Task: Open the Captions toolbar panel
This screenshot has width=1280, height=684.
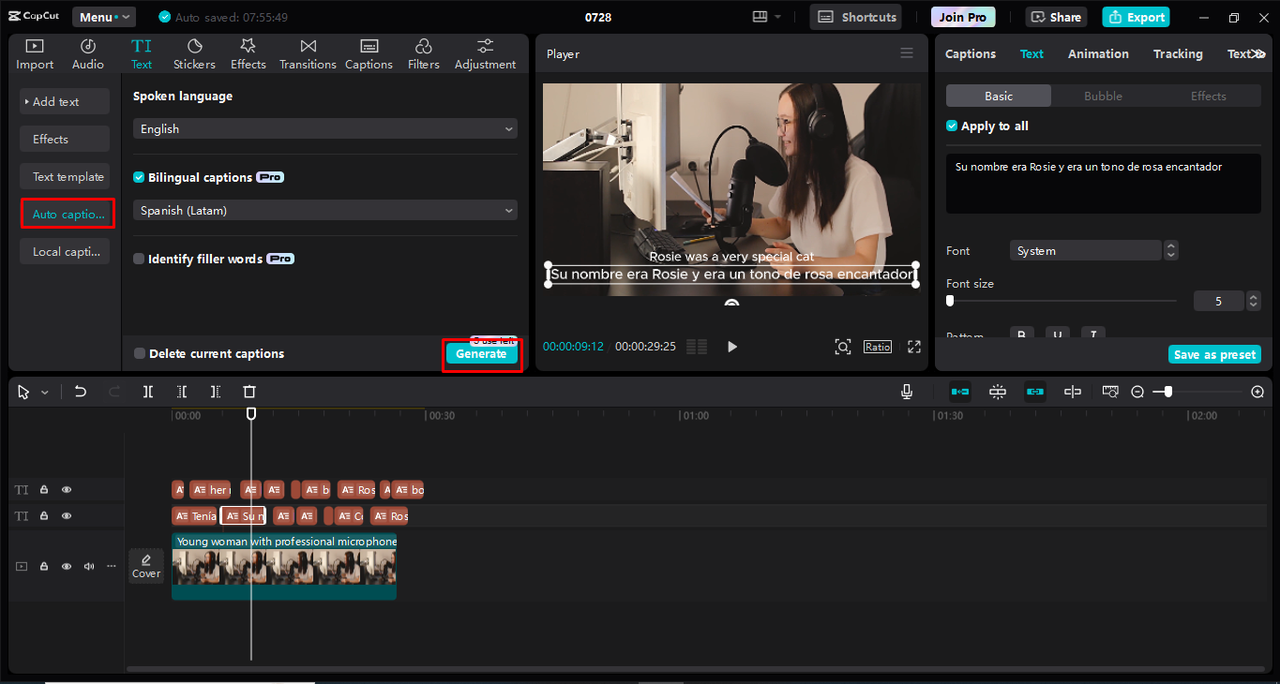Action: [369, 54]
